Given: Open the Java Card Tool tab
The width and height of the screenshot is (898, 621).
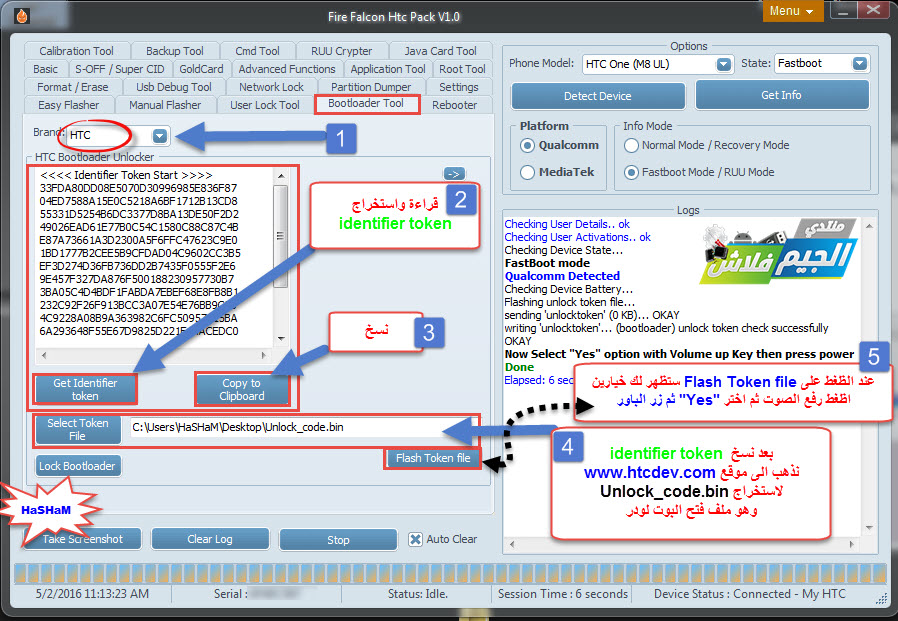Looking at the screenshot, I should (440, 51).
